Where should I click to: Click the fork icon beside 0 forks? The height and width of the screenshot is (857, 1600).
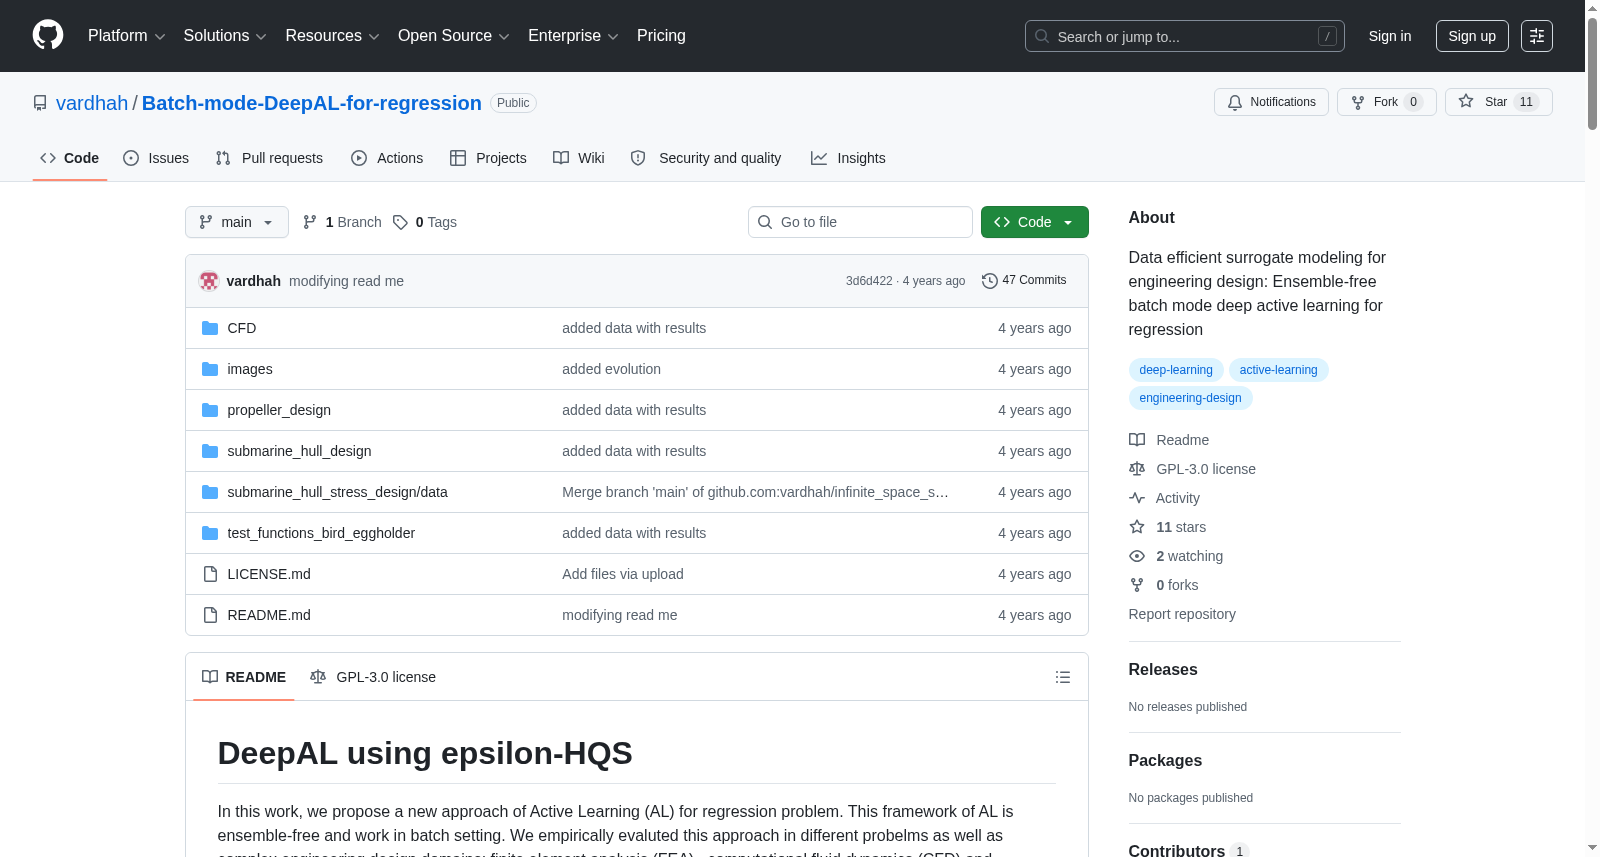pos(1137,585)
